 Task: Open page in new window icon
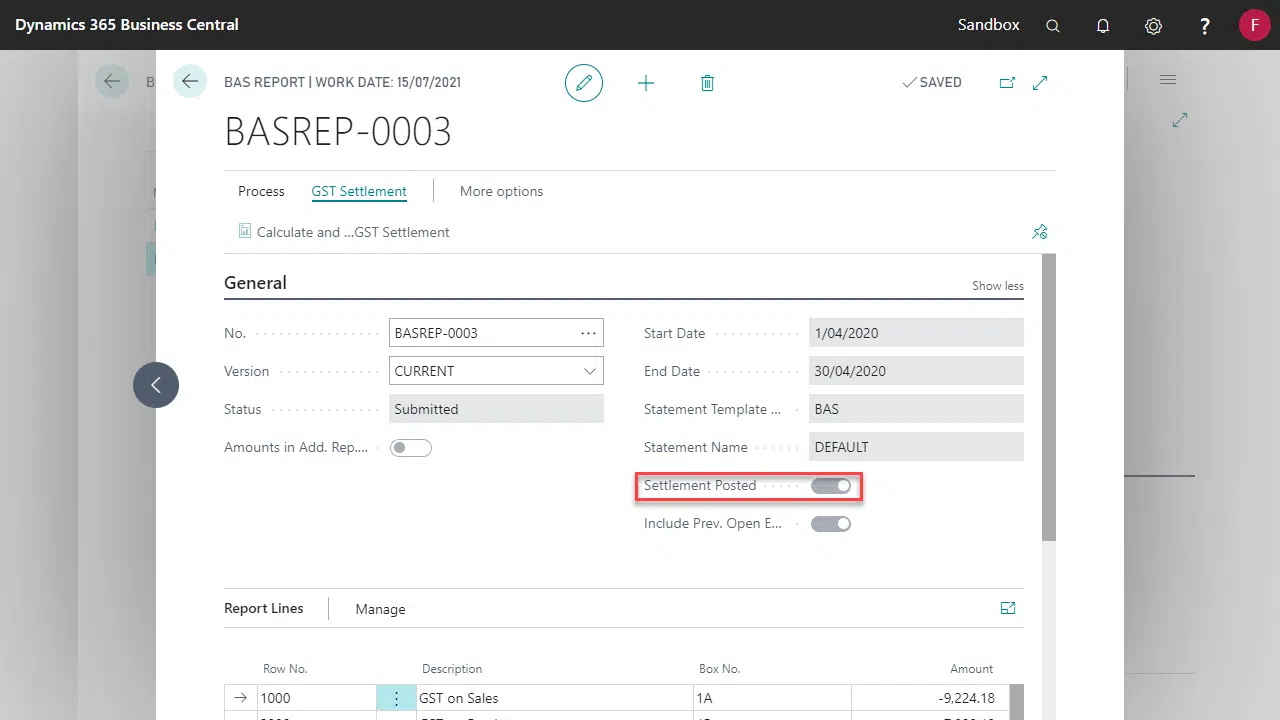[x=1007, y=83]
